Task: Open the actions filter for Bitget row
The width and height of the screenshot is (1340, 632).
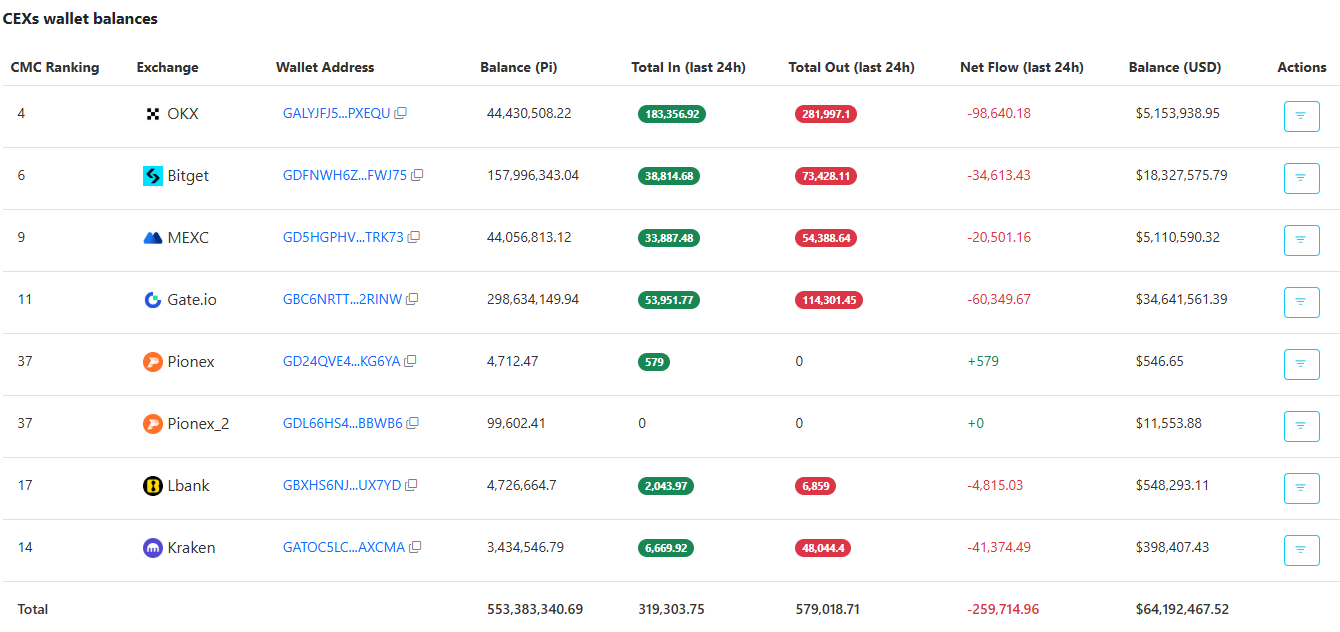Action: [1301, 178]
